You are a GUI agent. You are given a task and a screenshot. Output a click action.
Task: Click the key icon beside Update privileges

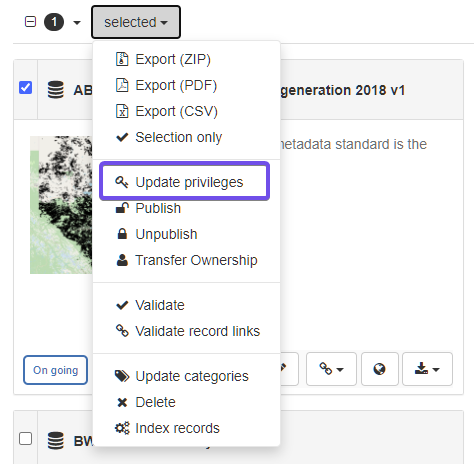pos(122,182)
